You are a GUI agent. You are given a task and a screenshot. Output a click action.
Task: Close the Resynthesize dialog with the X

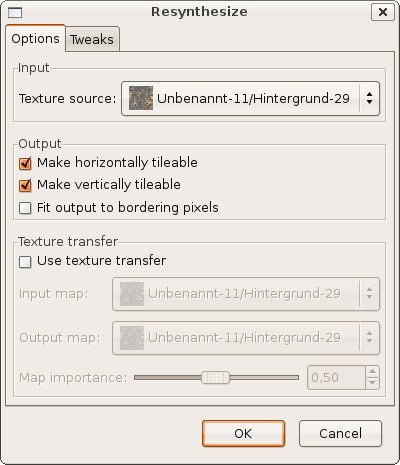coord(383,12)
